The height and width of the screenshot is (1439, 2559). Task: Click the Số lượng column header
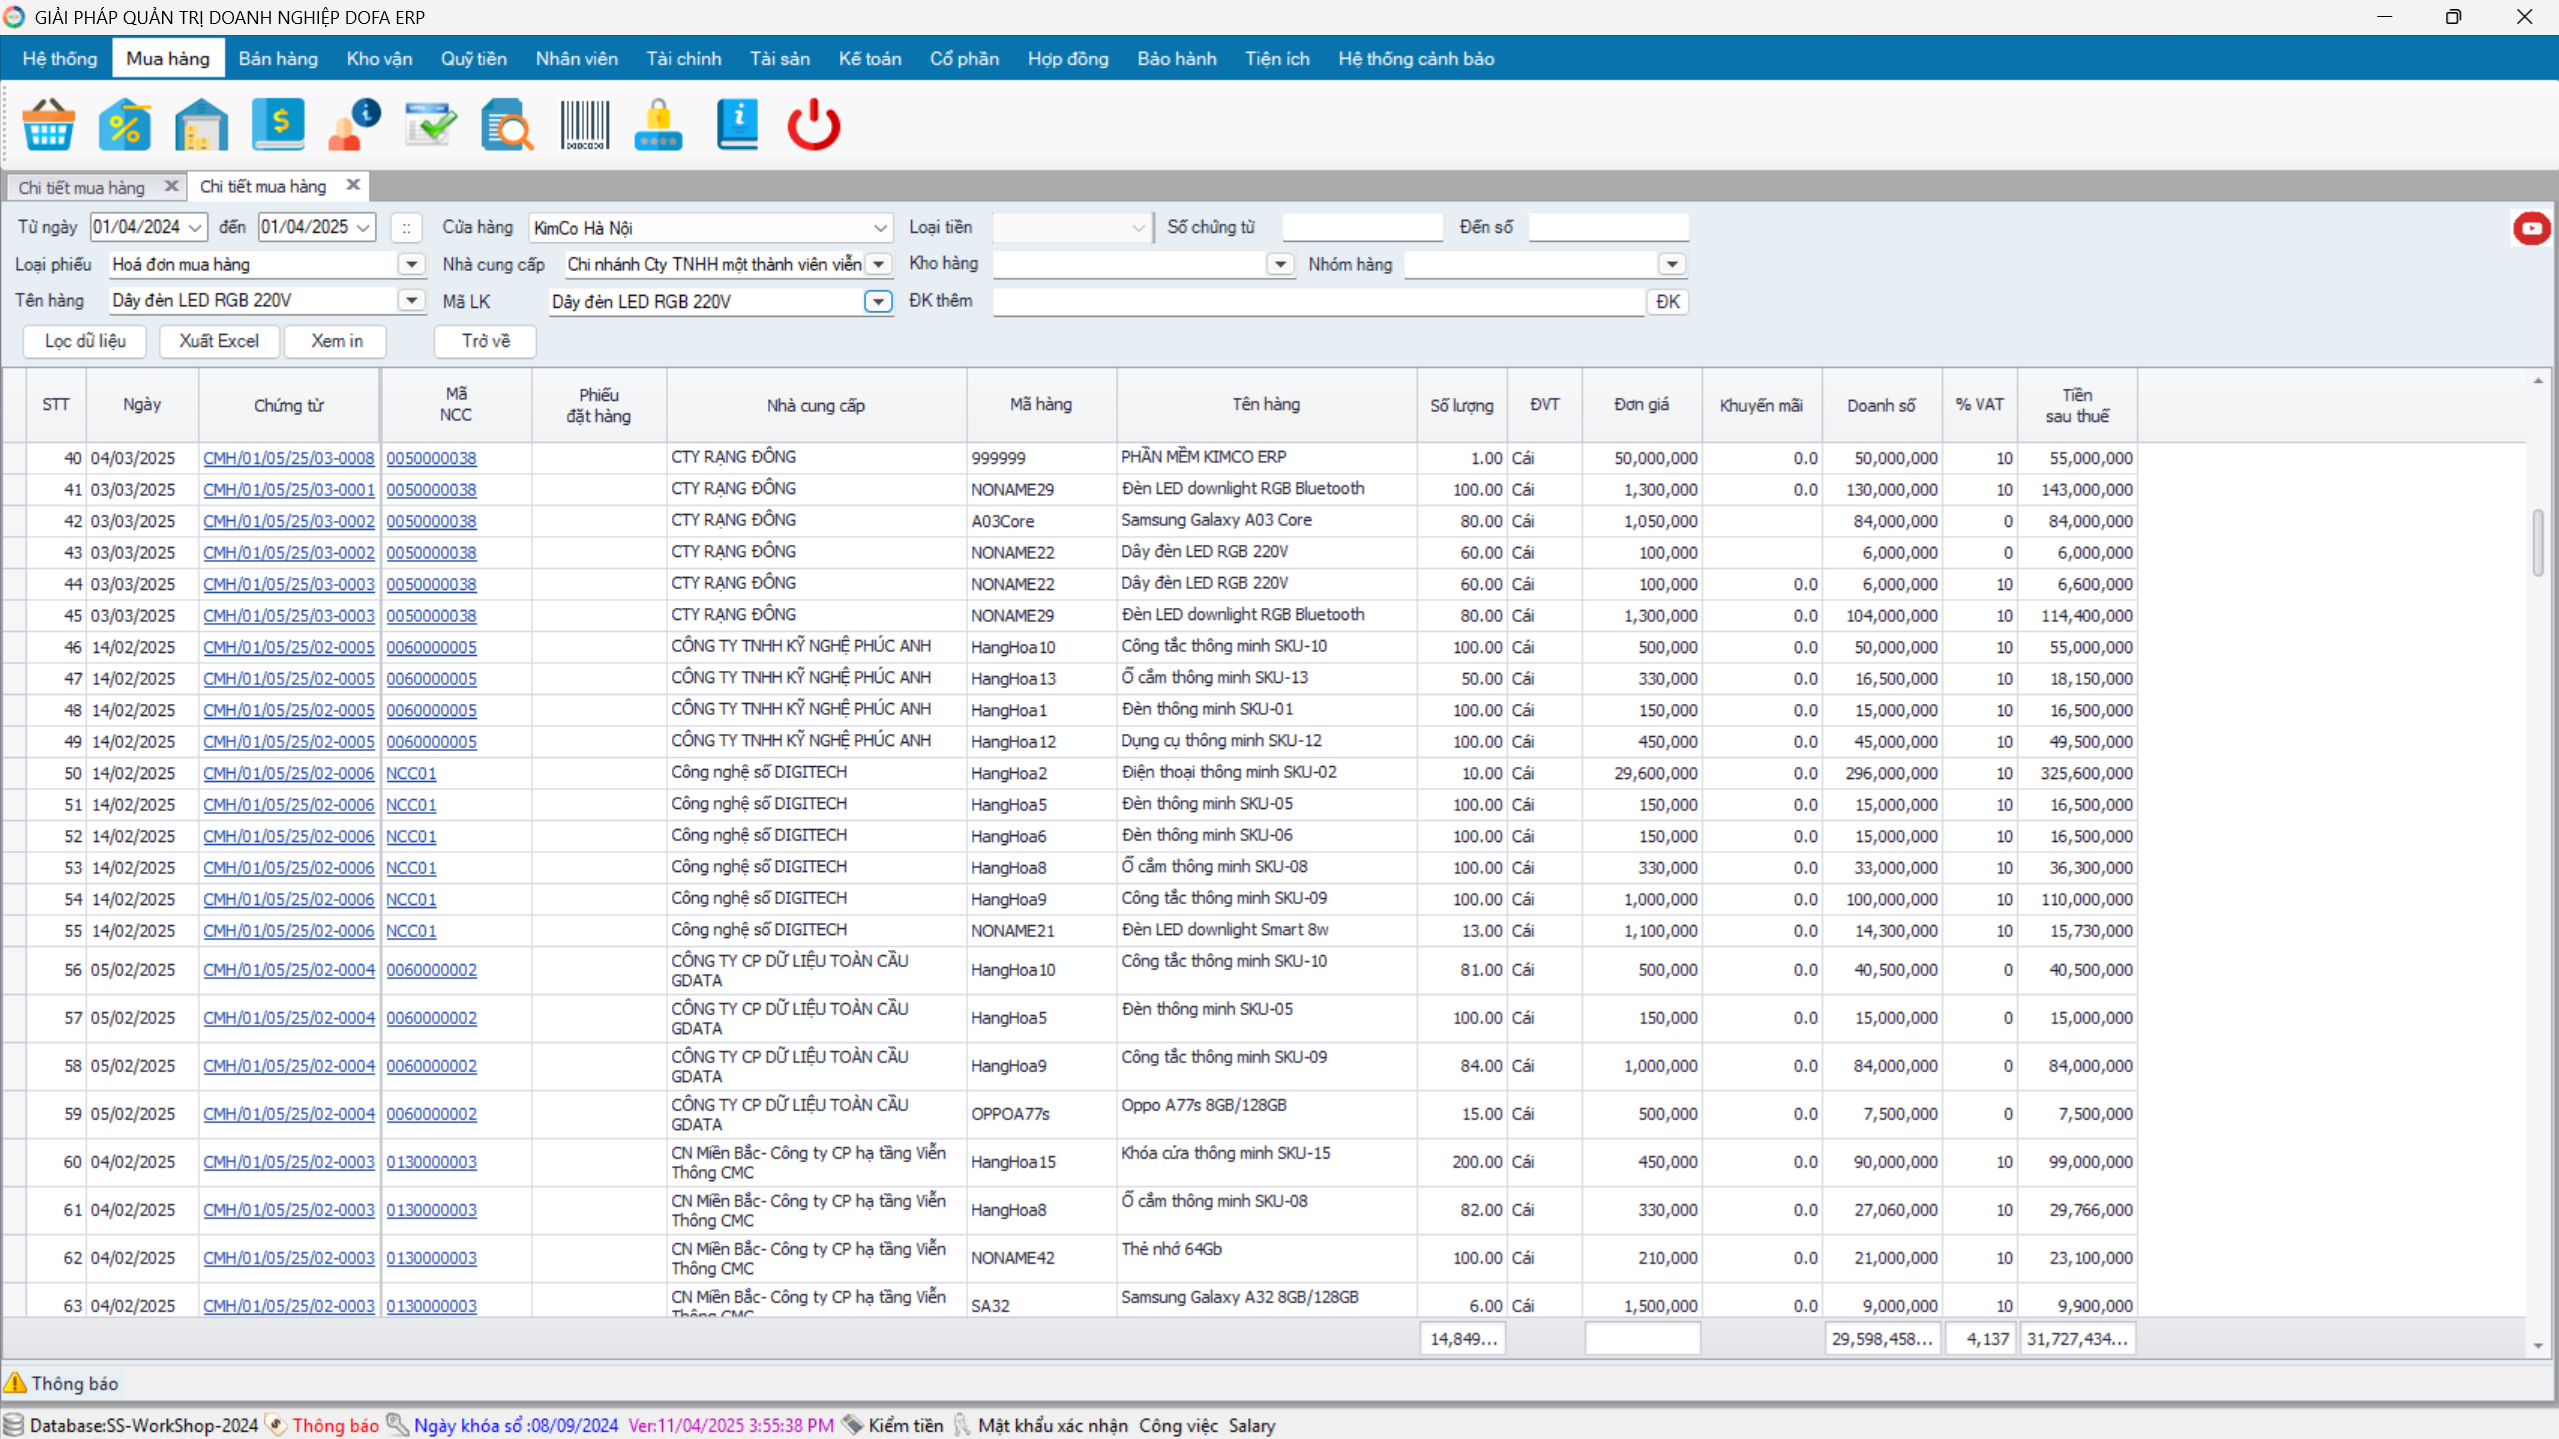[x=1461, y=405]
